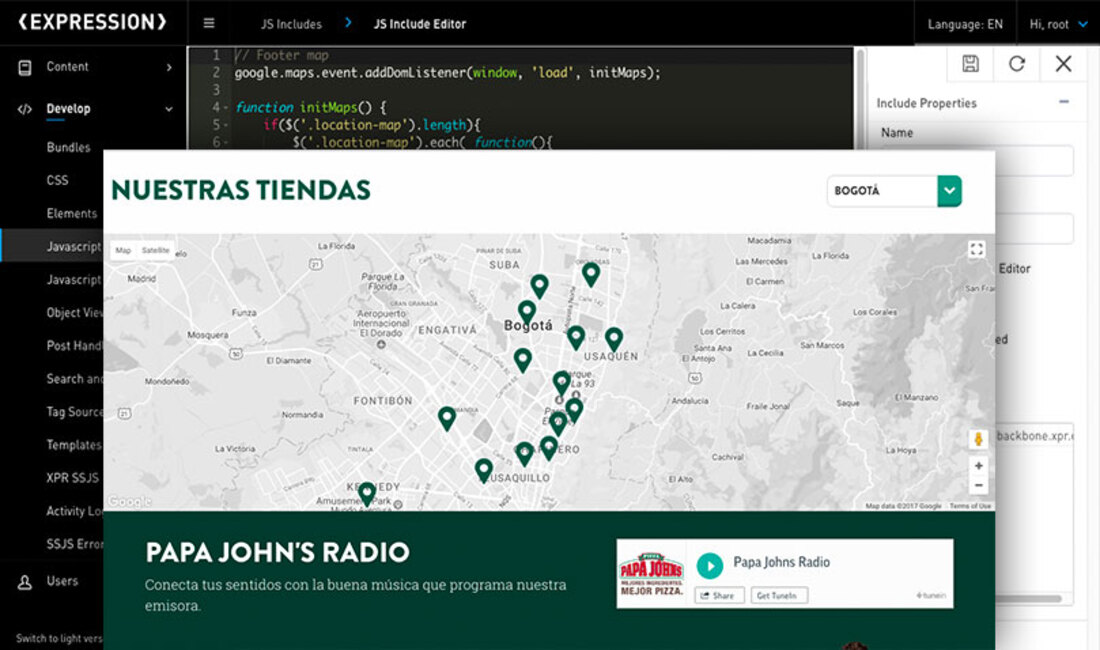The width and height of the screenshot is (1100, 650).
Task: Open Bundles in the sidebar
Action: point(68,147)
